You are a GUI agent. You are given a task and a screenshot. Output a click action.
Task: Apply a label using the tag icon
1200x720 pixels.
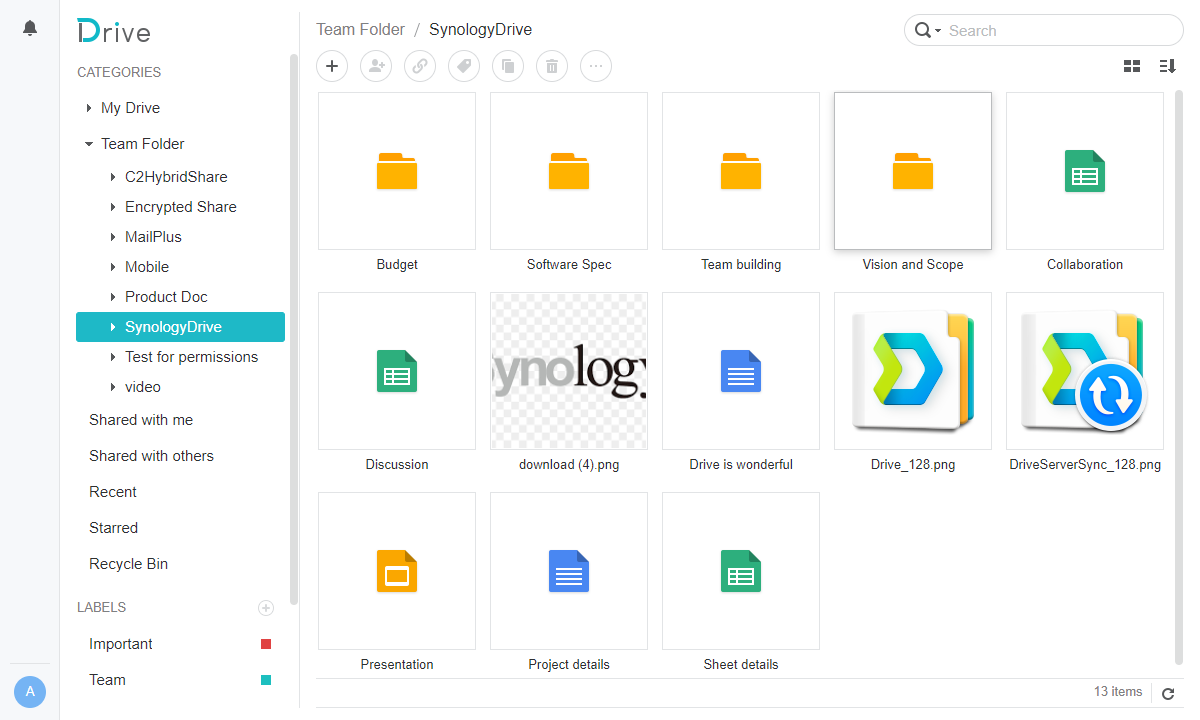(x=464, y=66)
